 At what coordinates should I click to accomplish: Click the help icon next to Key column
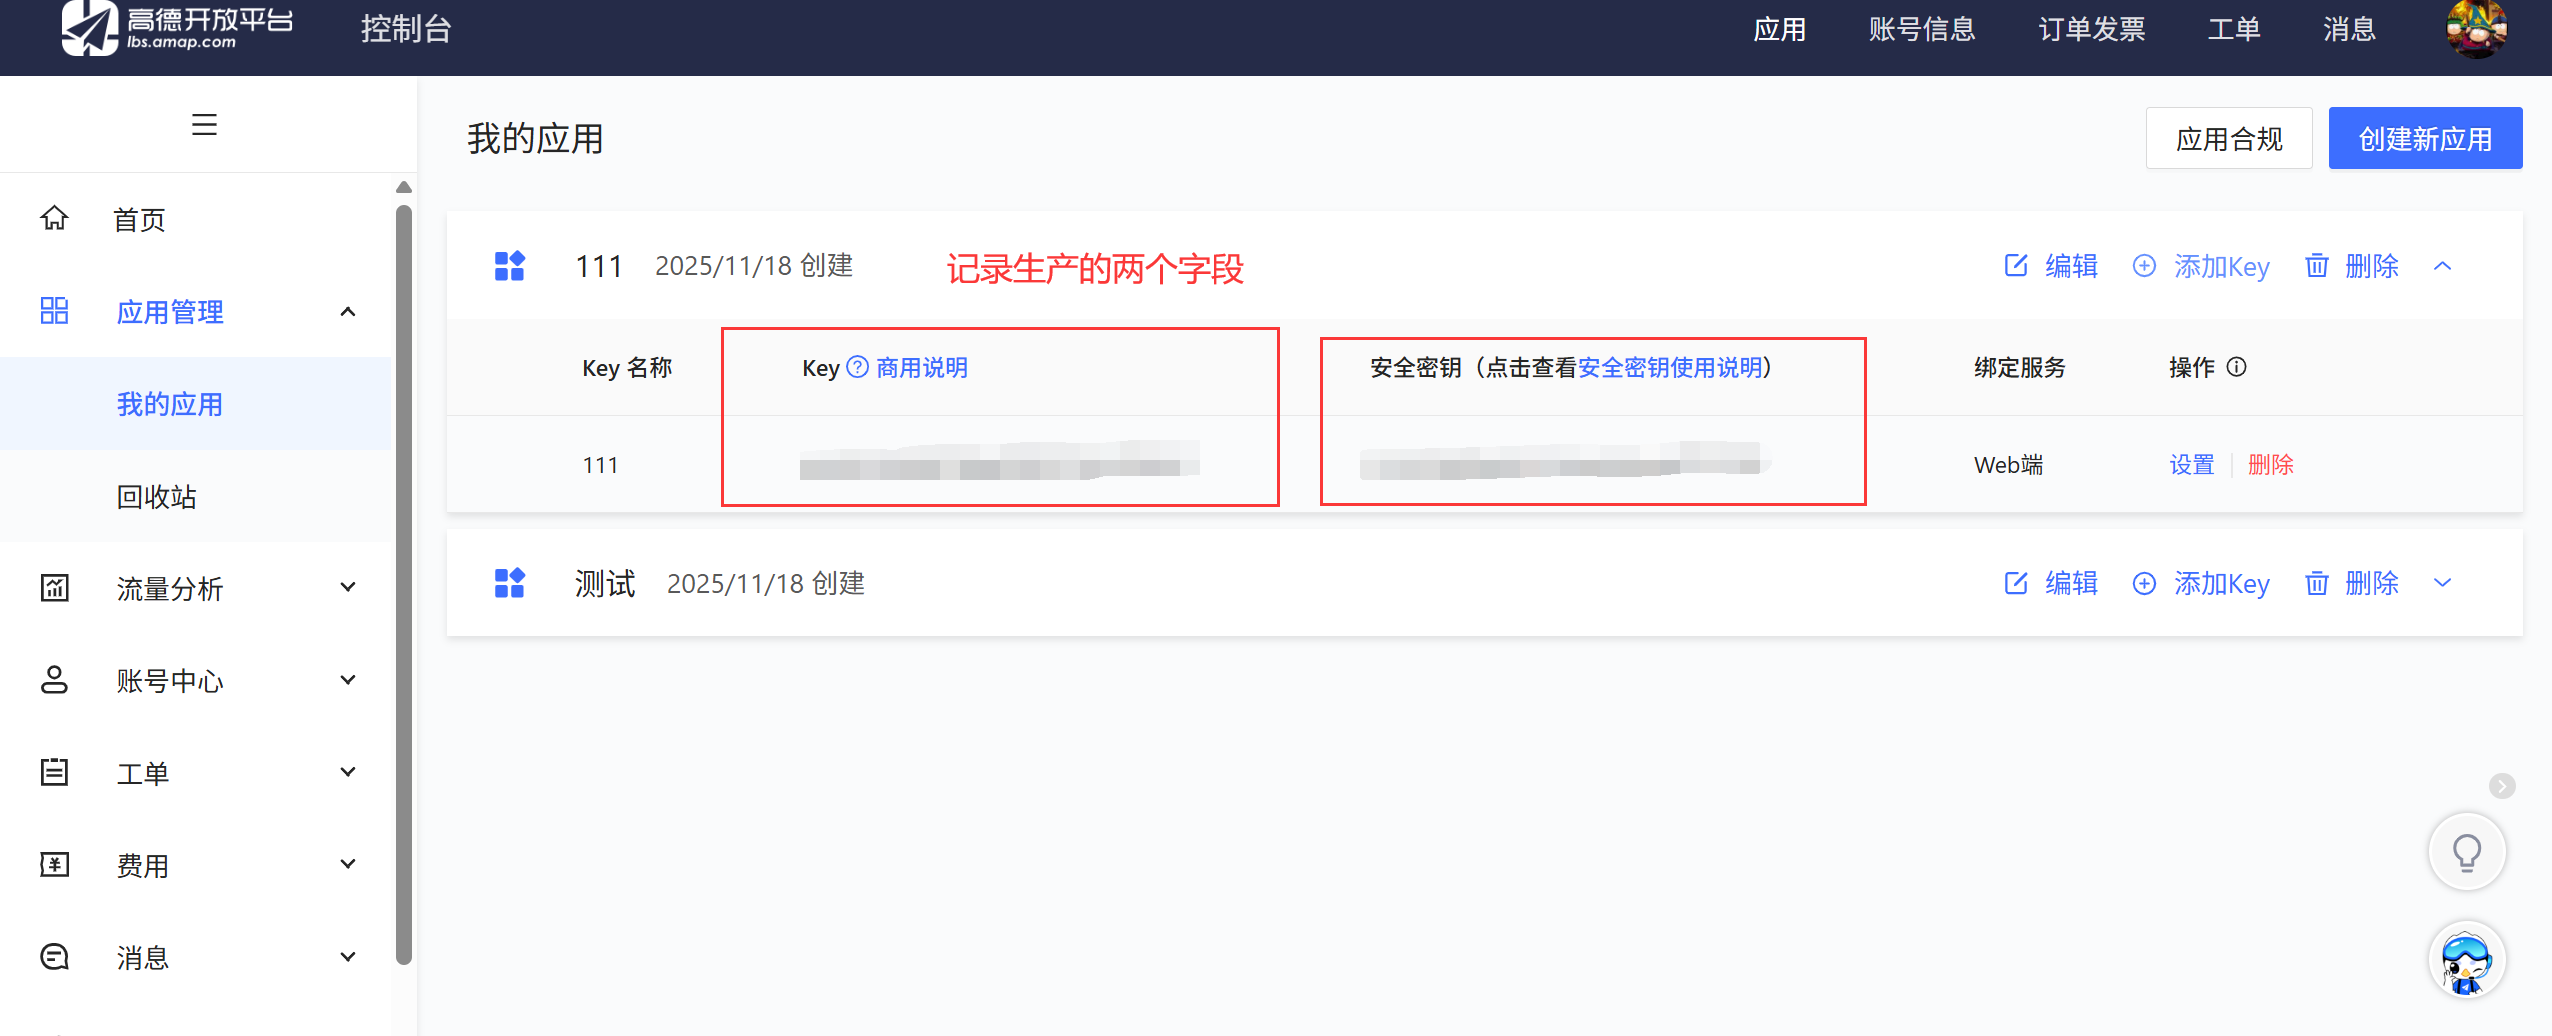point(857,367)
